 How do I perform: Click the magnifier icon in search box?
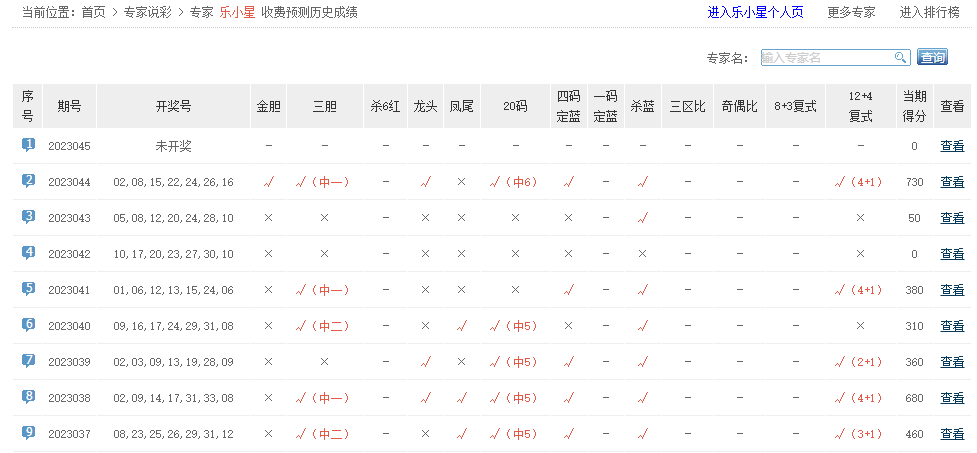tap(900, 58)
